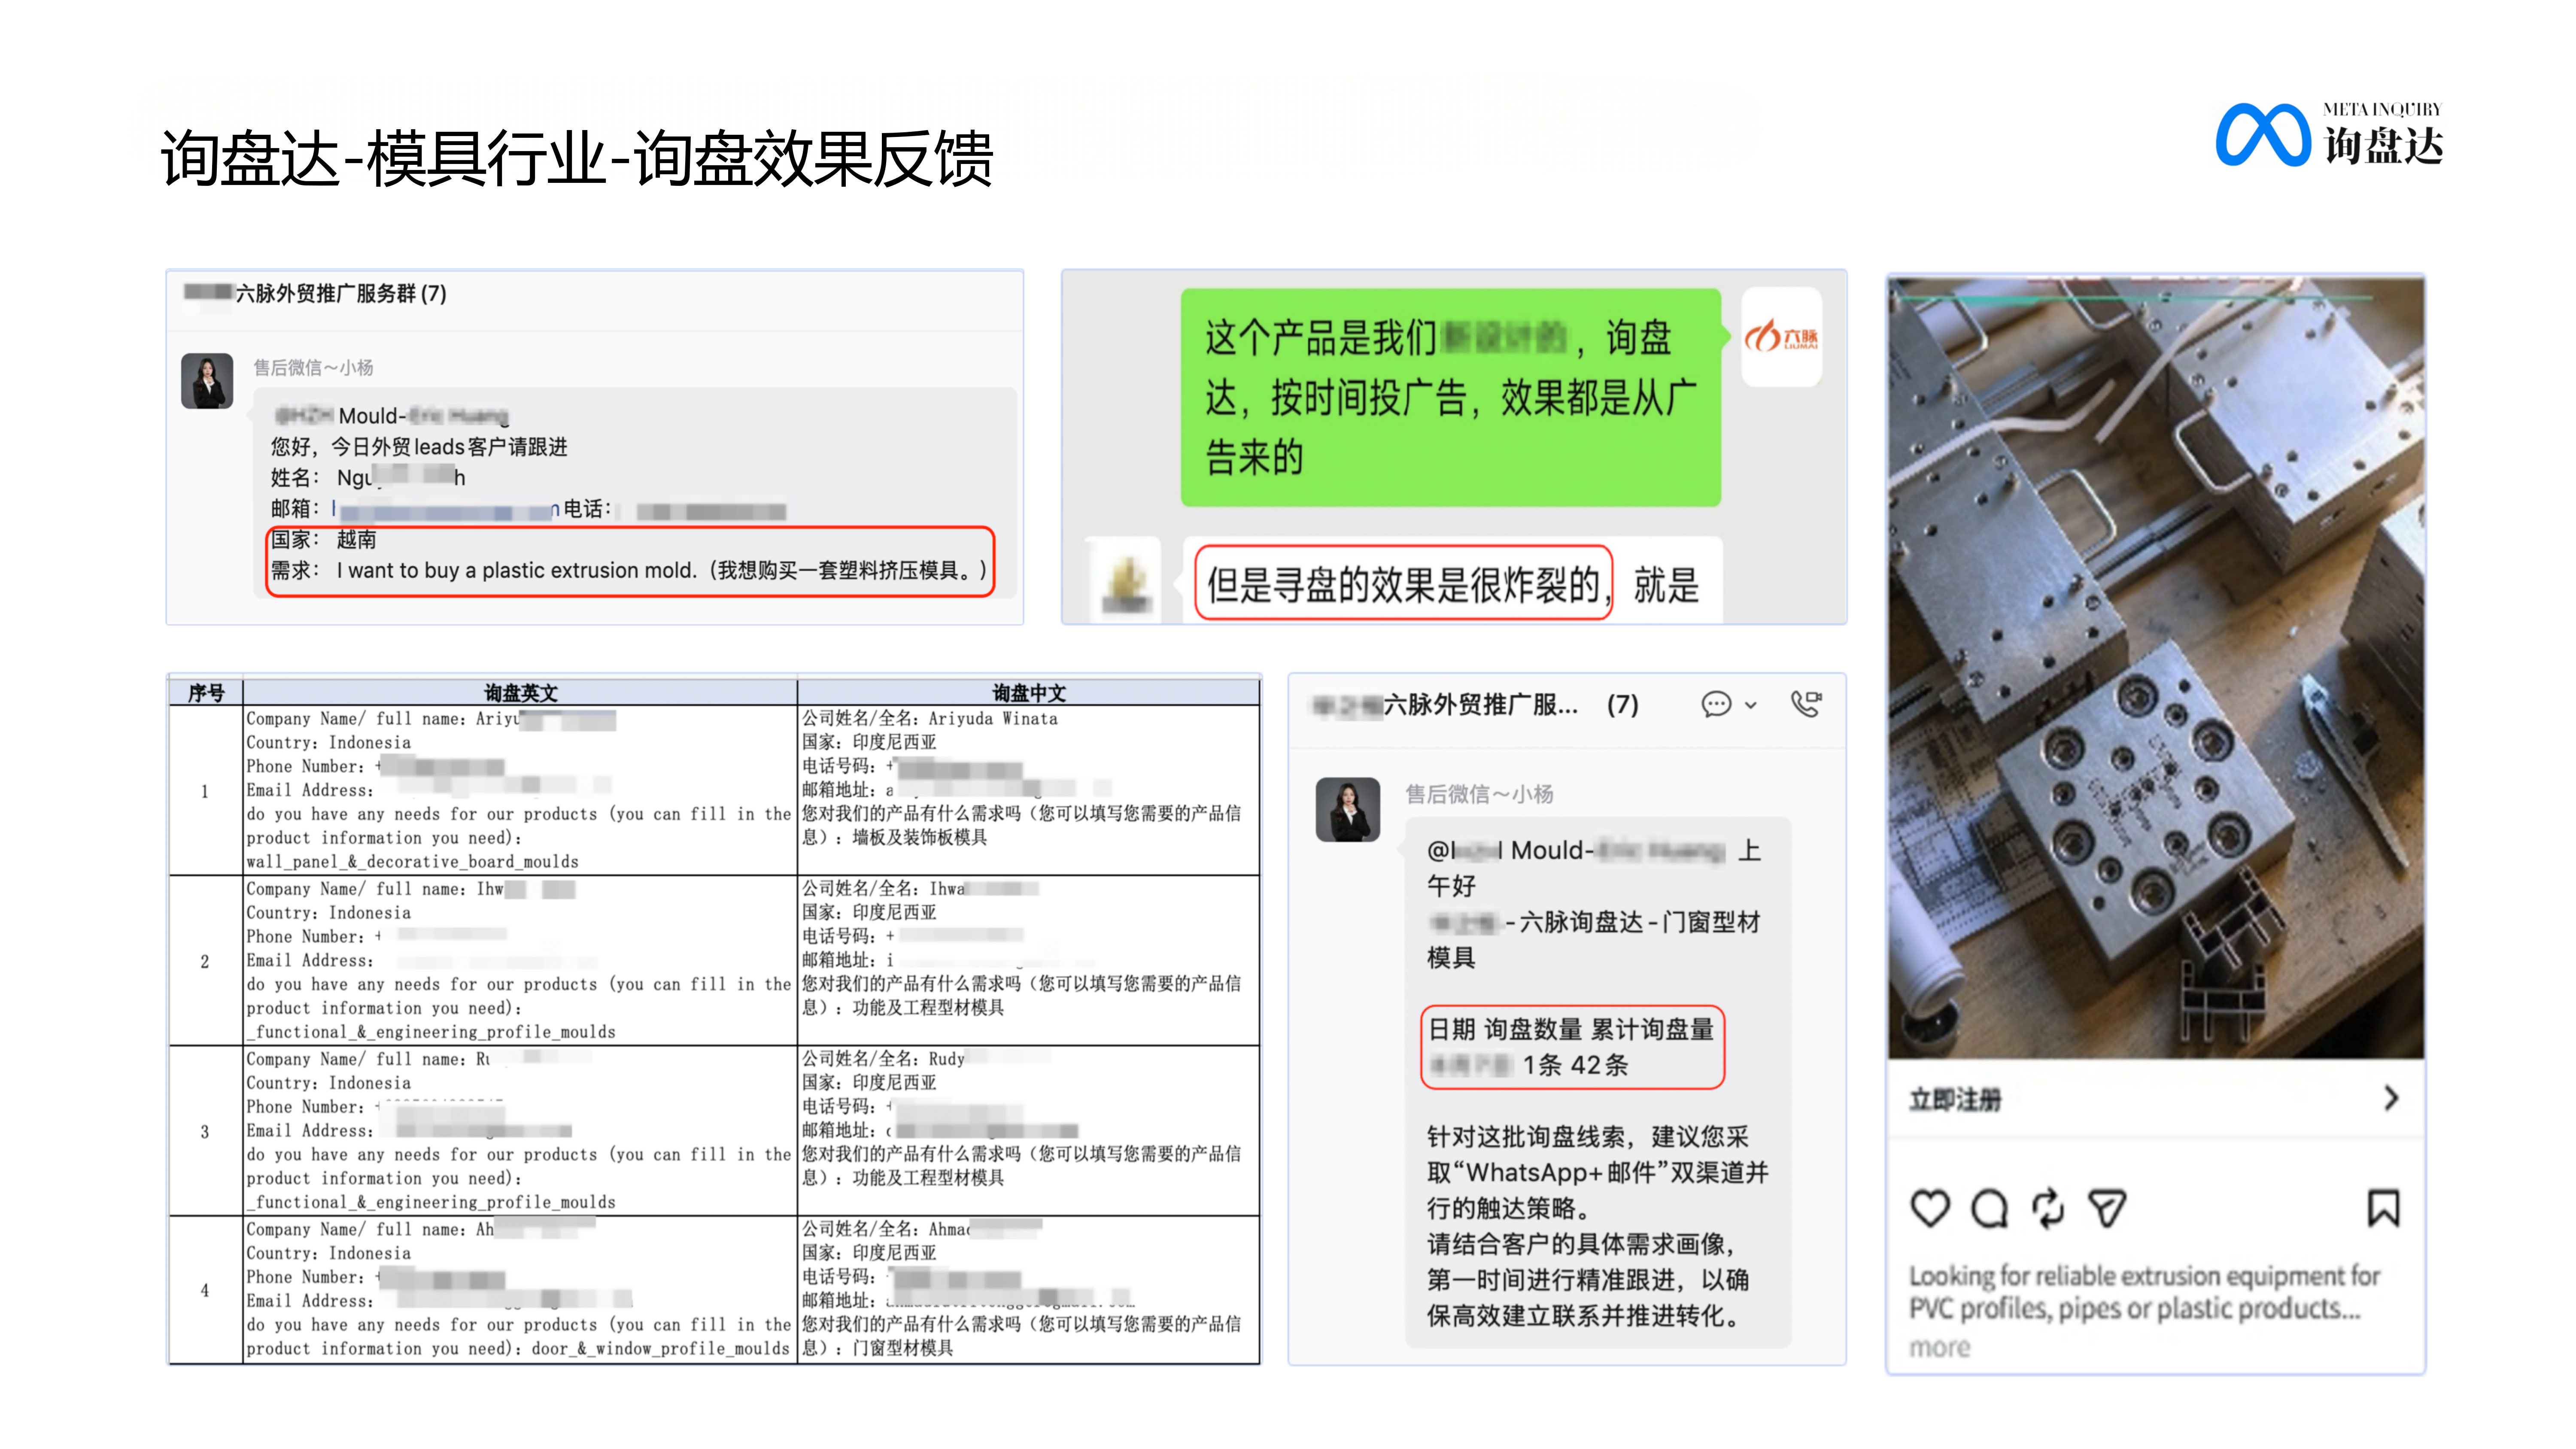The image size is (2576, 1449).
Task: Open comments with the speech bubble icon
Action: [x=1989, y=1208]
